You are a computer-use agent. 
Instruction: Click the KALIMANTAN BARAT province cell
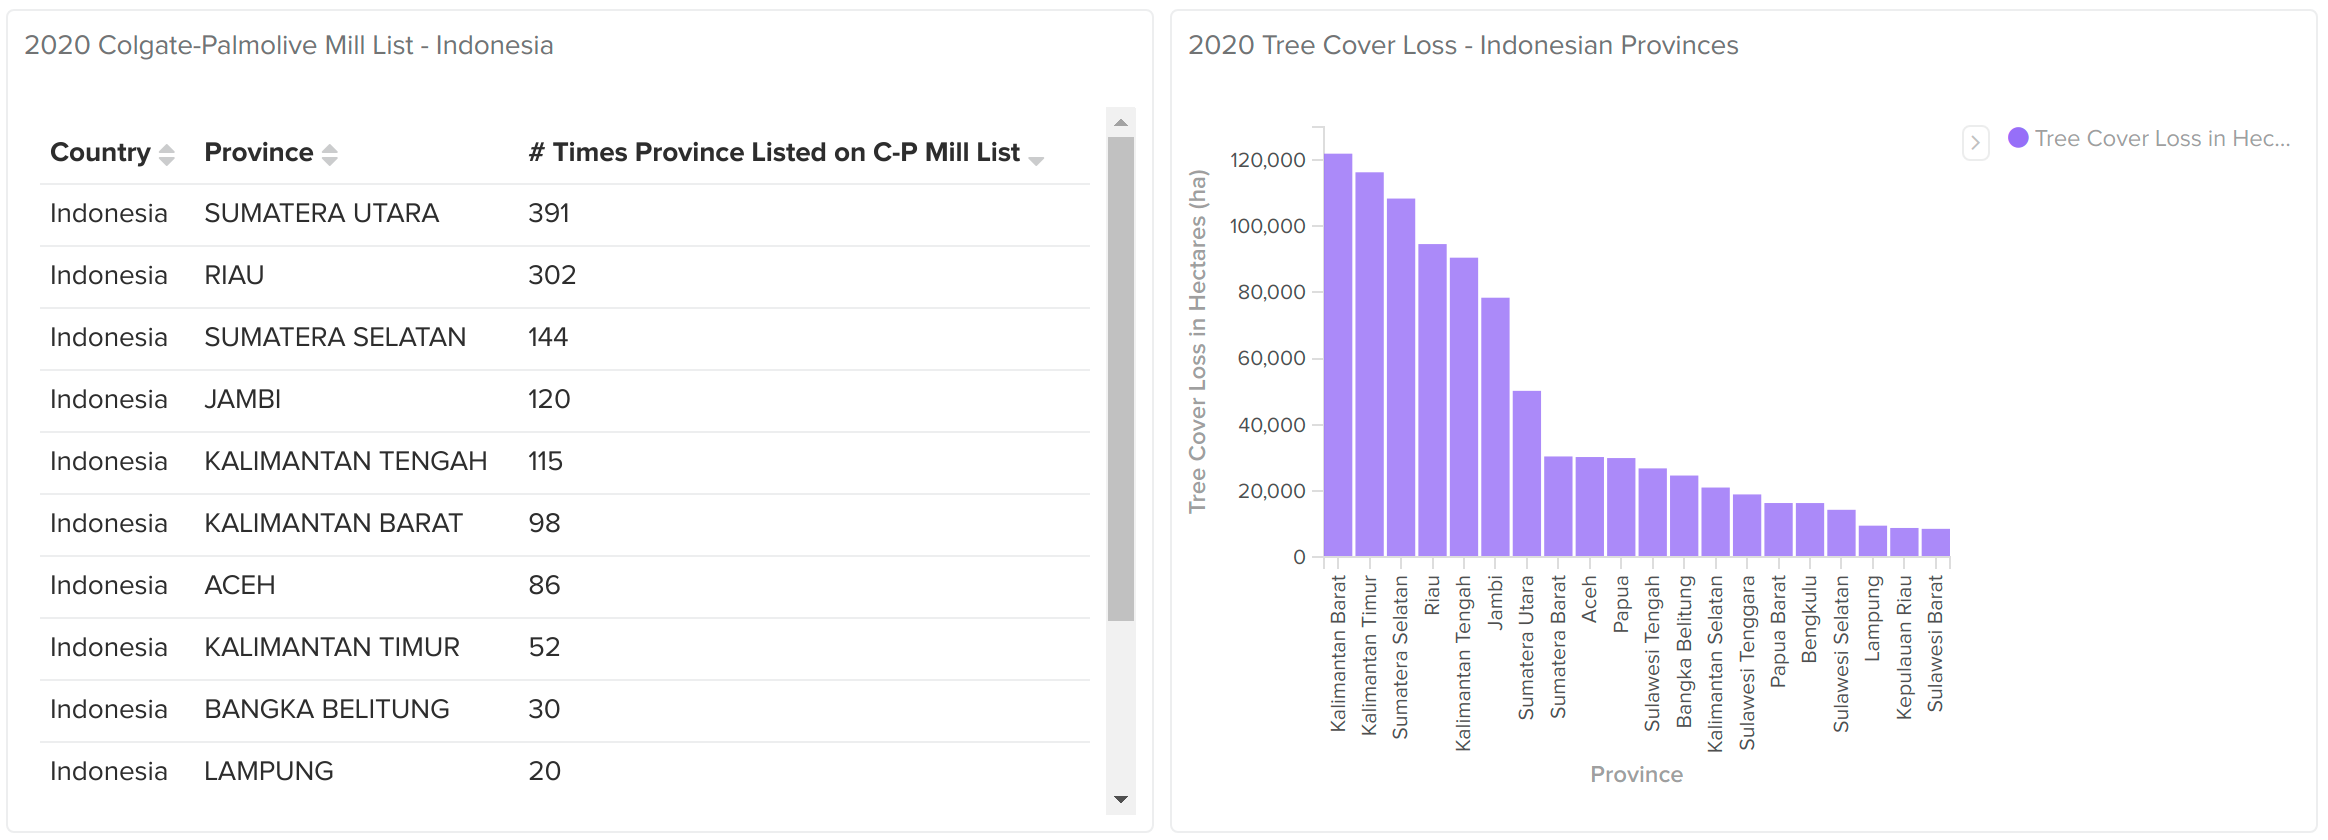(x=333, y=523)
